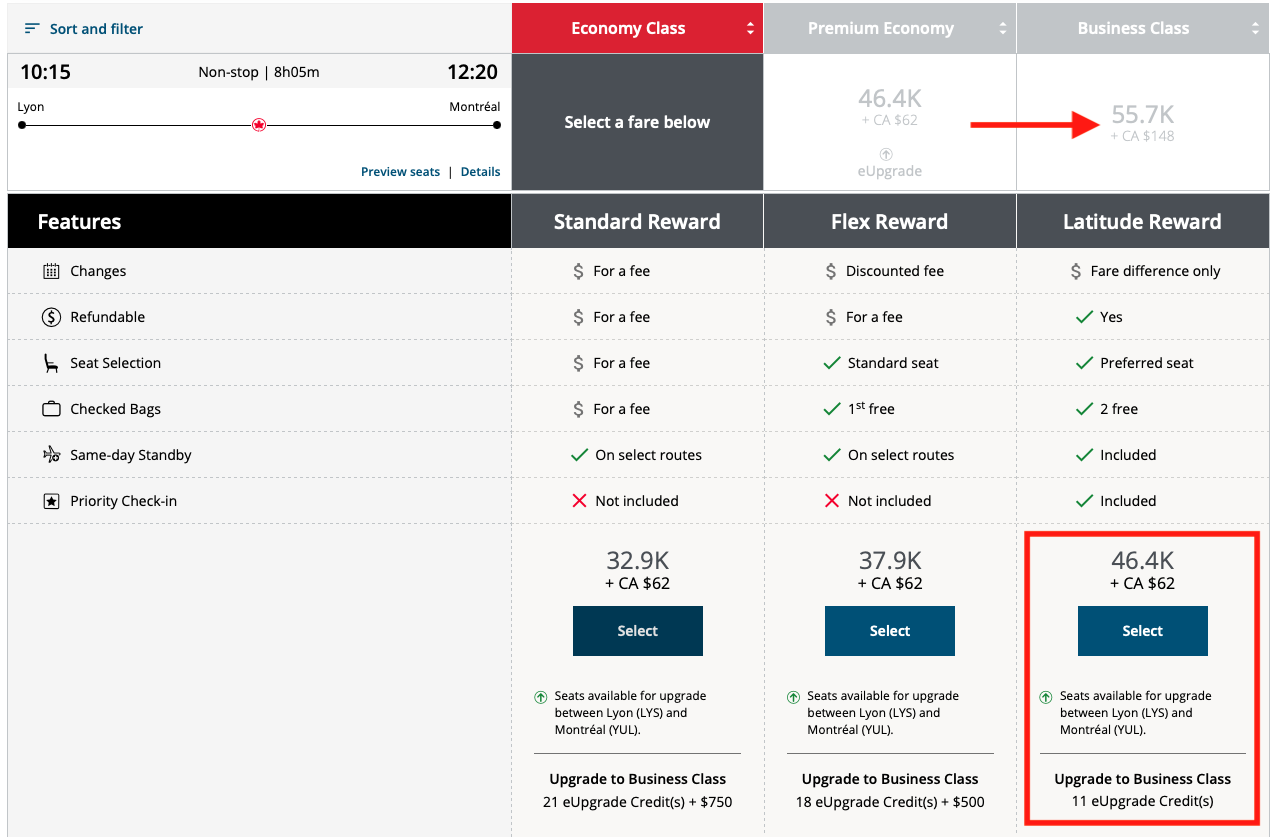Expand the Economy Class fare dropdown
Viewport: 1274px width, 837px height.
tap(749, 28)
